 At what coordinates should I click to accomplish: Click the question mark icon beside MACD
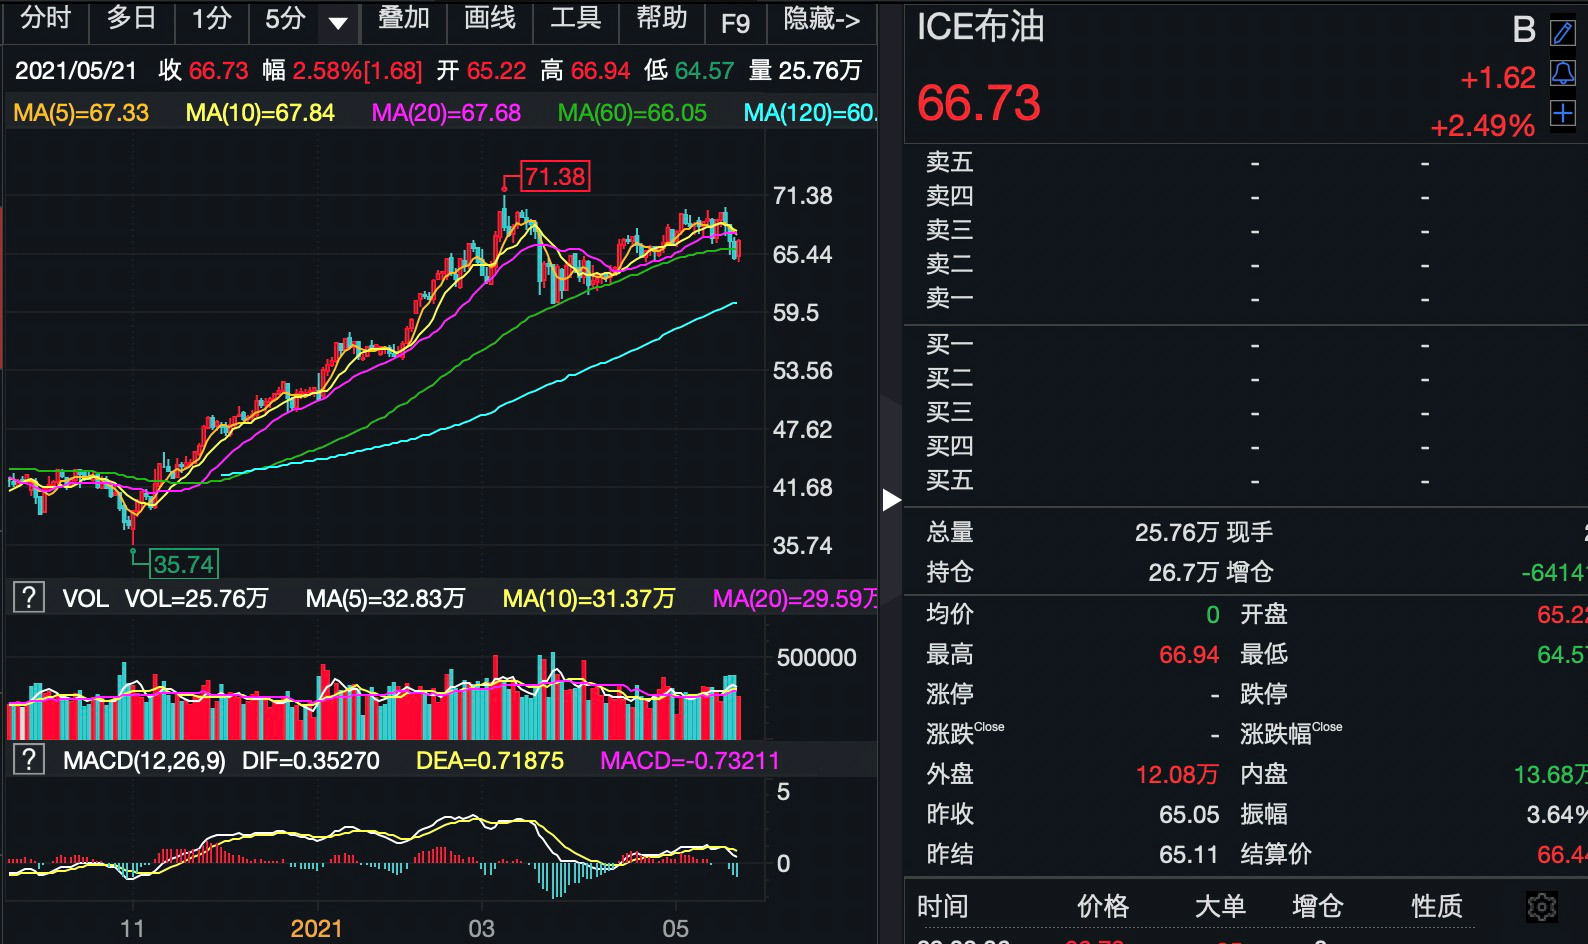[28, 760]
